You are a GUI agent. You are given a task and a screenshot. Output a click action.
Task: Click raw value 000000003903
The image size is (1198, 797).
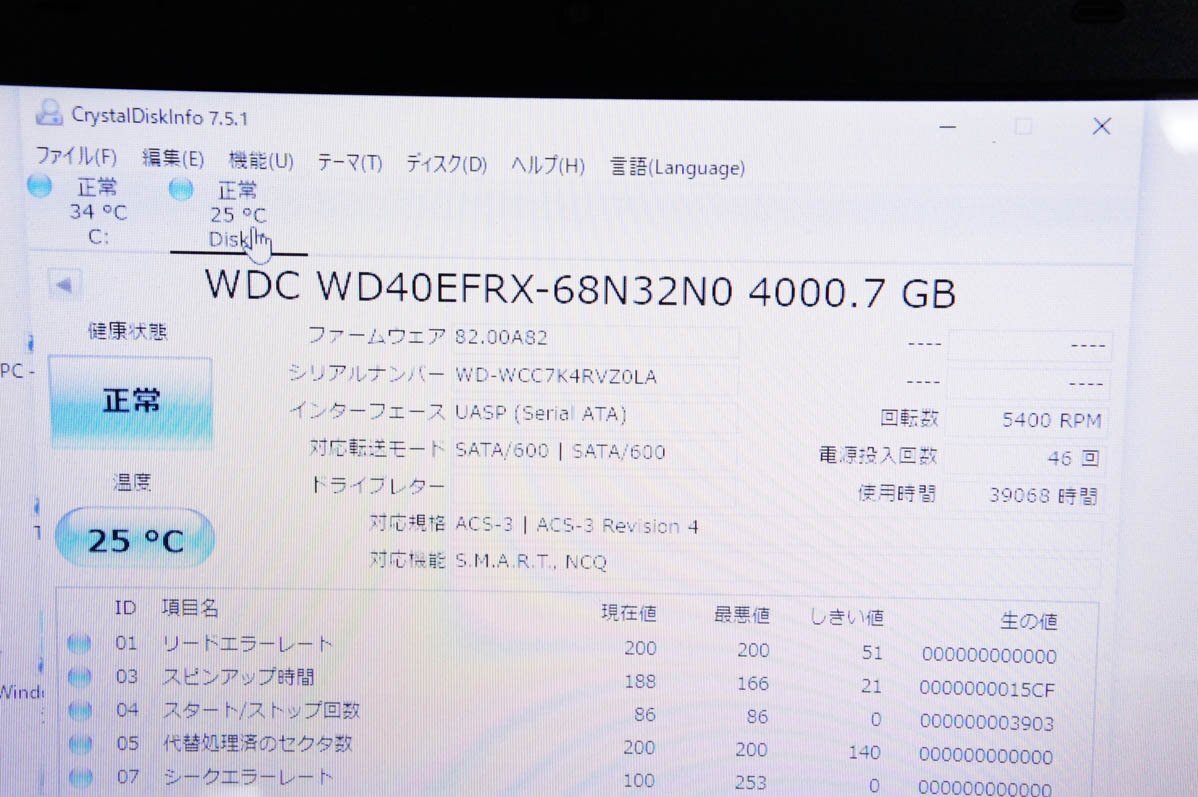[x=986, y=722]
